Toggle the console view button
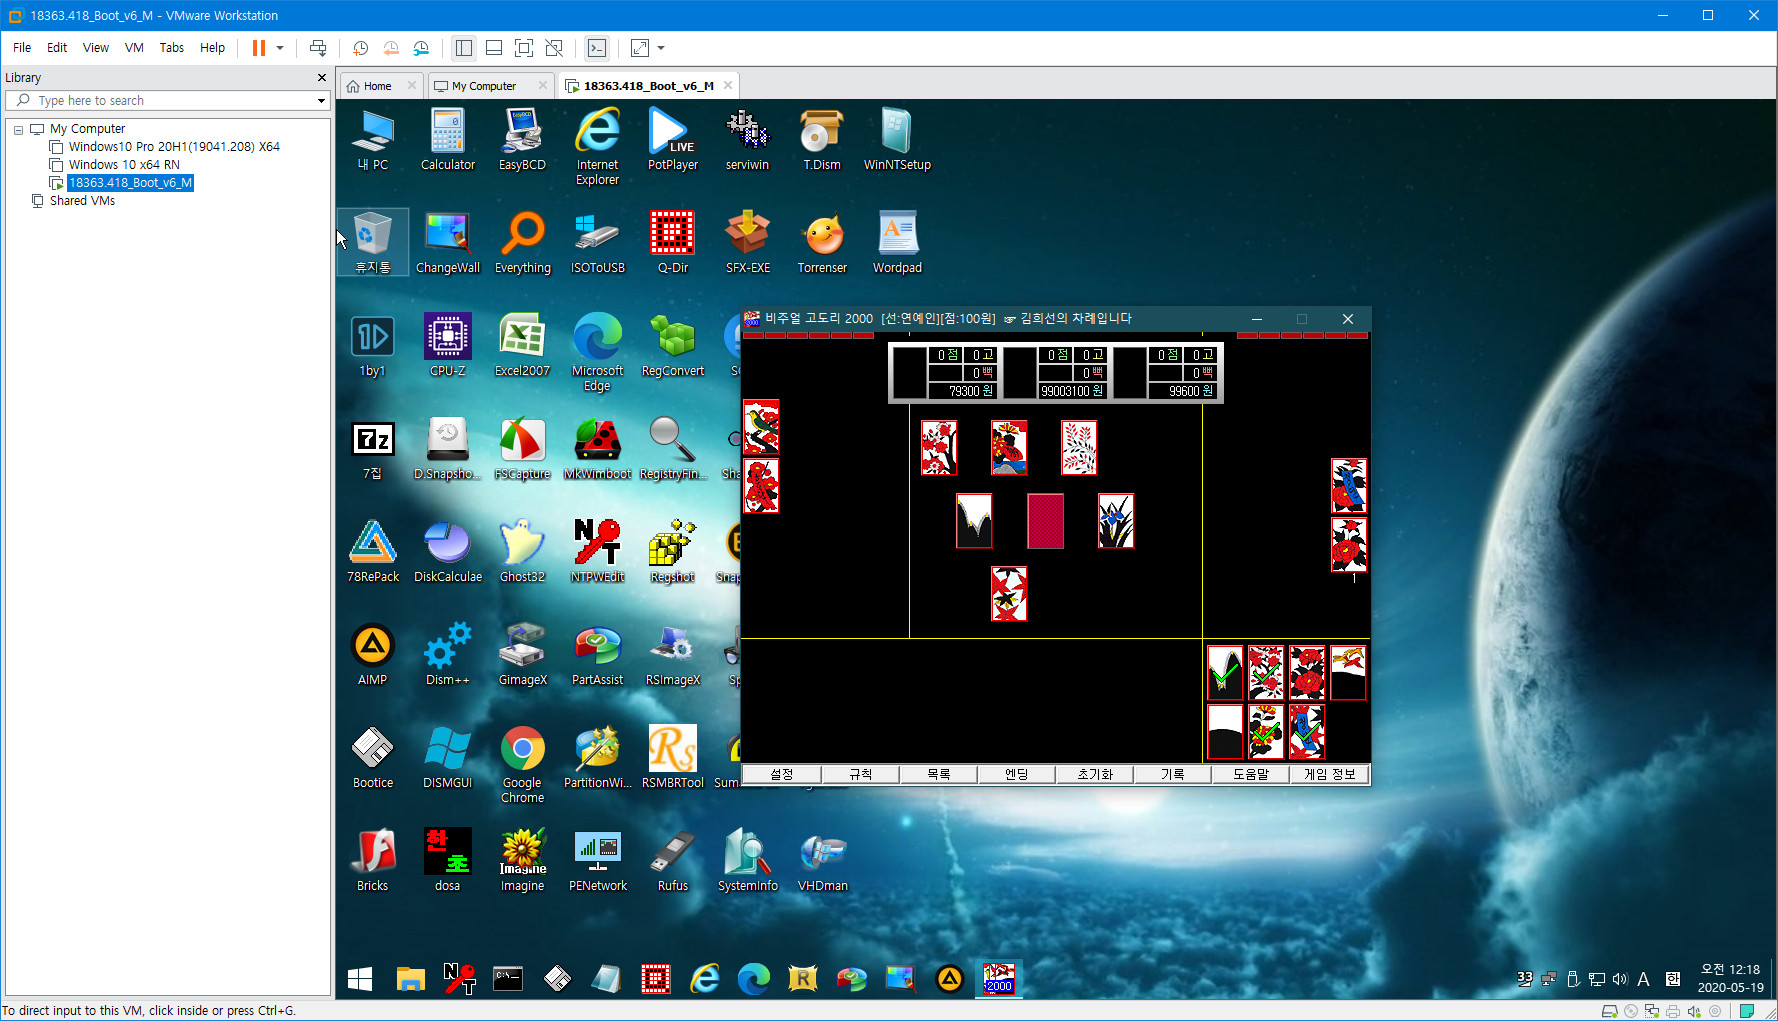Screen dimensions: 1778x1021 tap(597, 48)
